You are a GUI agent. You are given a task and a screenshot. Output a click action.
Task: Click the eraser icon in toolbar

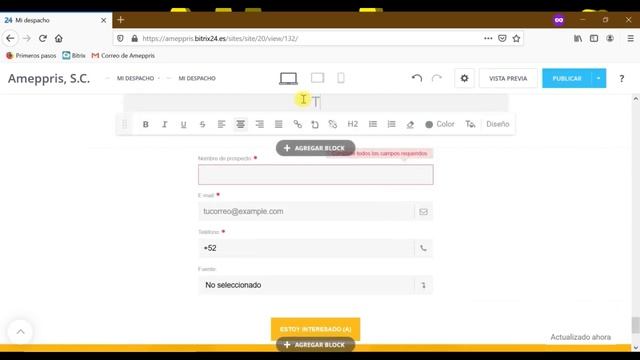410,124
